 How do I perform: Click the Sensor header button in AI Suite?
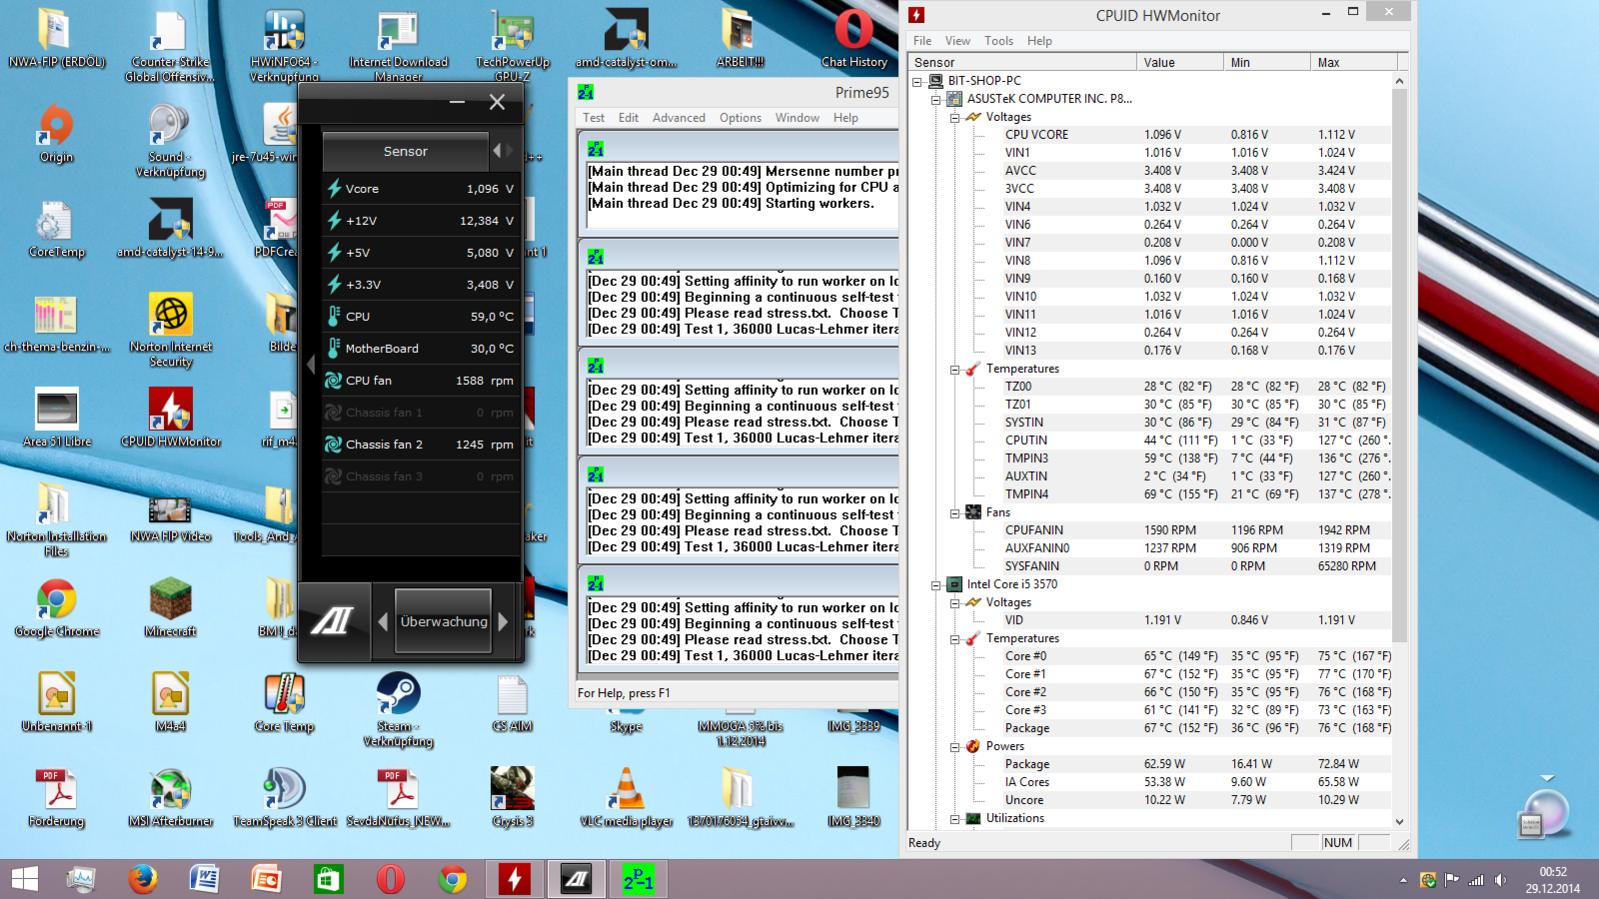(x=405, y=151)
